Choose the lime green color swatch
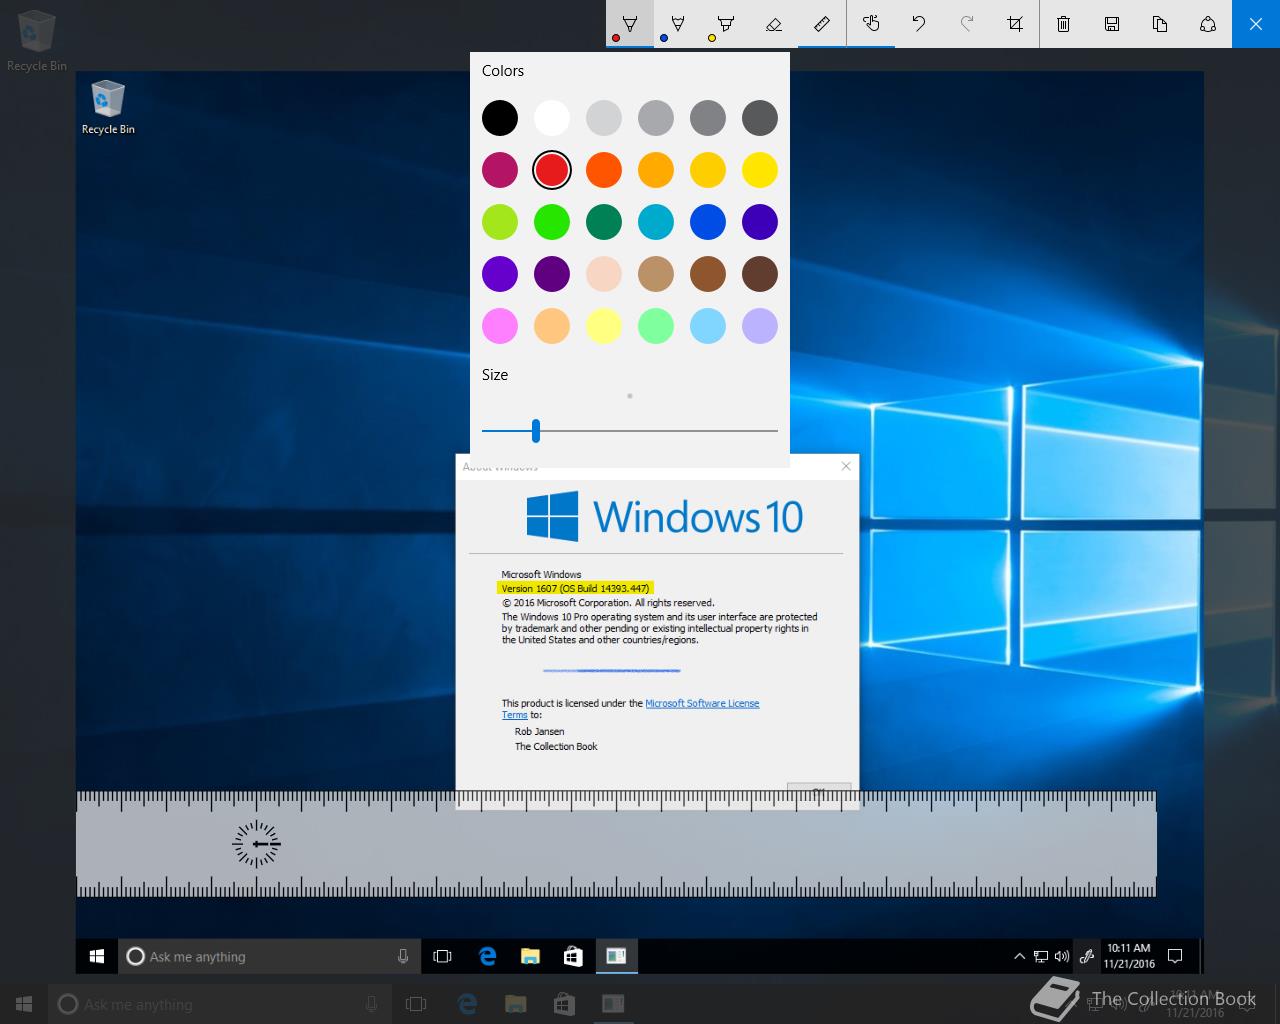The image size is (1280, 1024). [x=500, y=222]
